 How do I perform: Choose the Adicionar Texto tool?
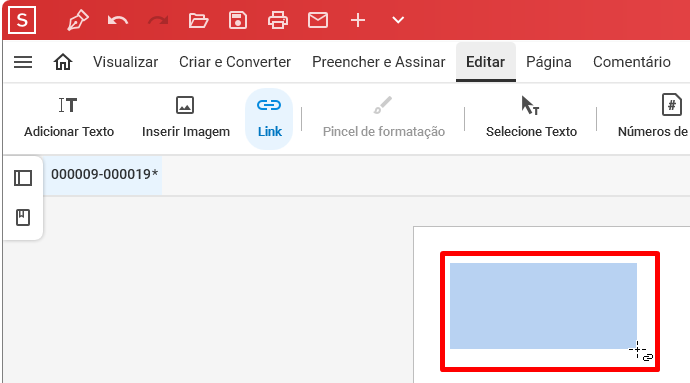tap(69, 118)
